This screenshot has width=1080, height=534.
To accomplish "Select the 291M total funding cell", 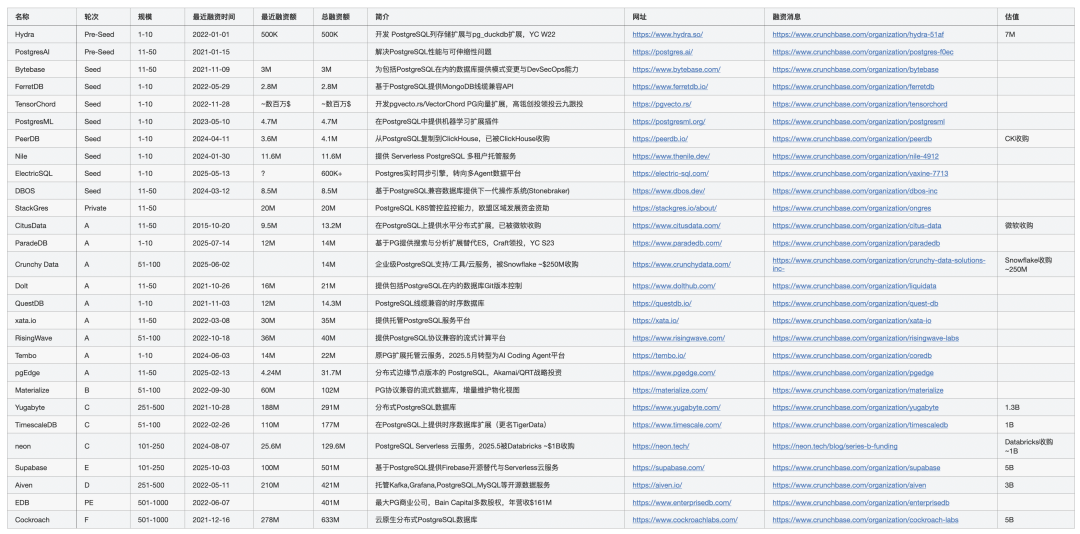I will [340, 408].
